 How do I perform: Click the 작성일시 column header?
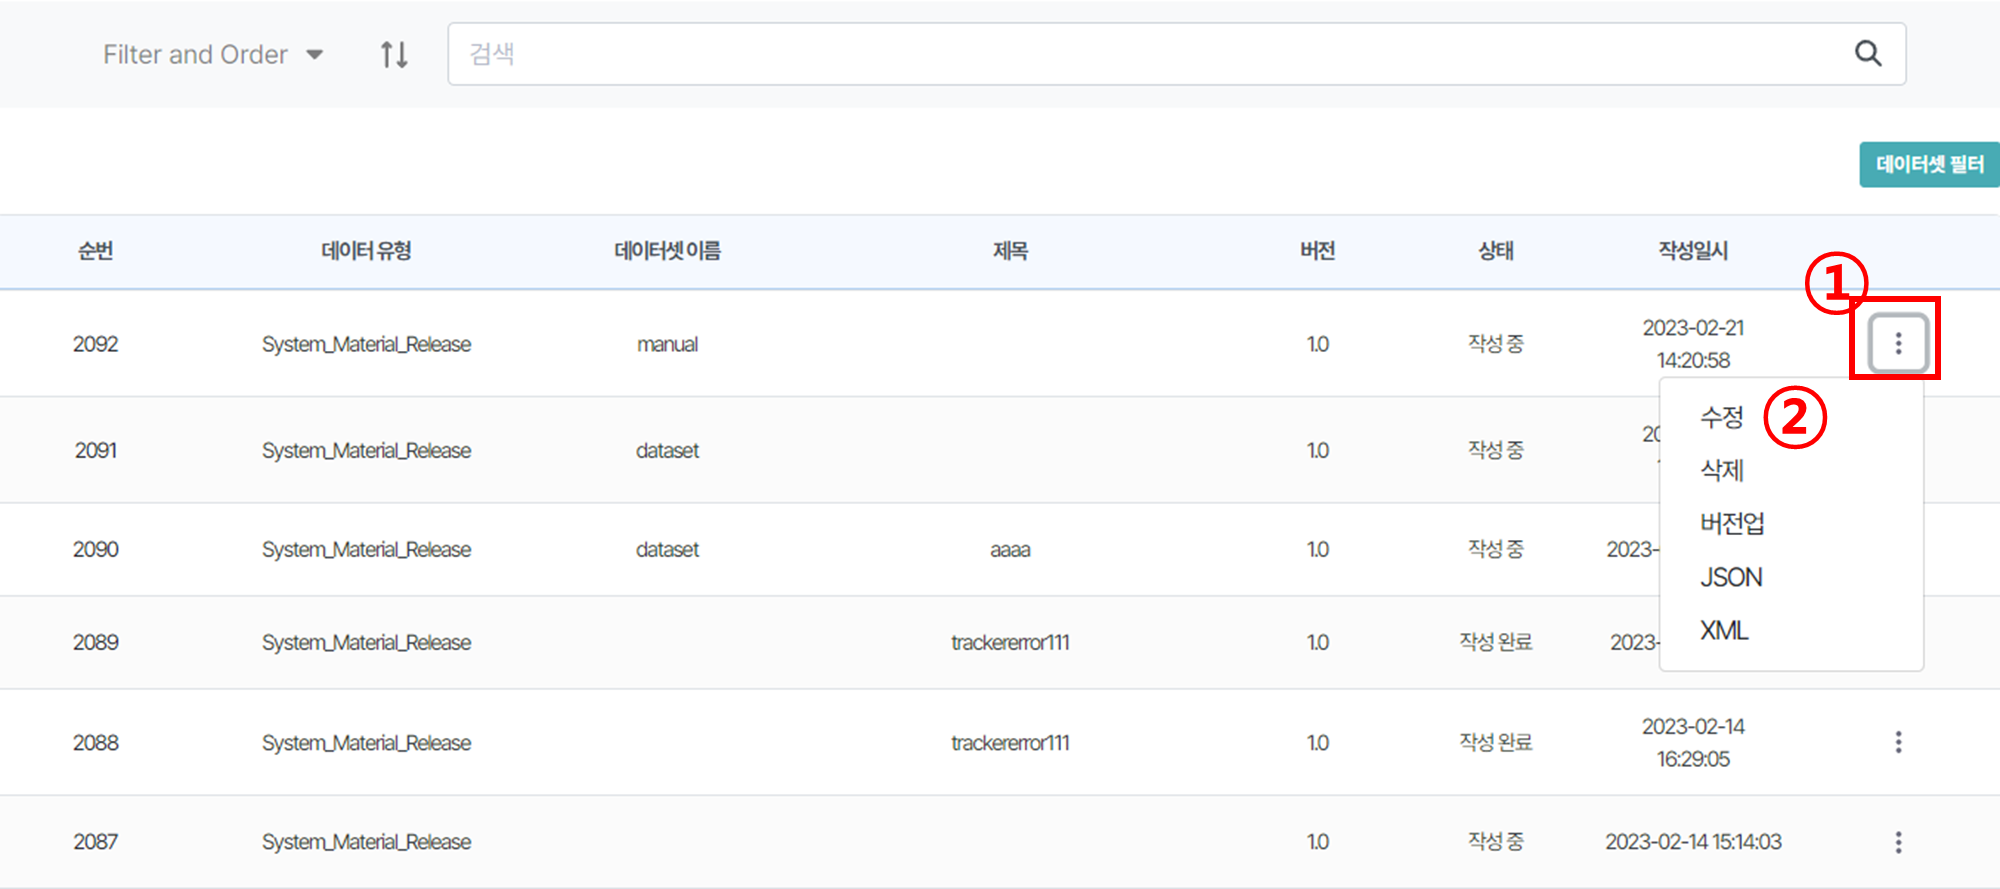click(1692, 251)
